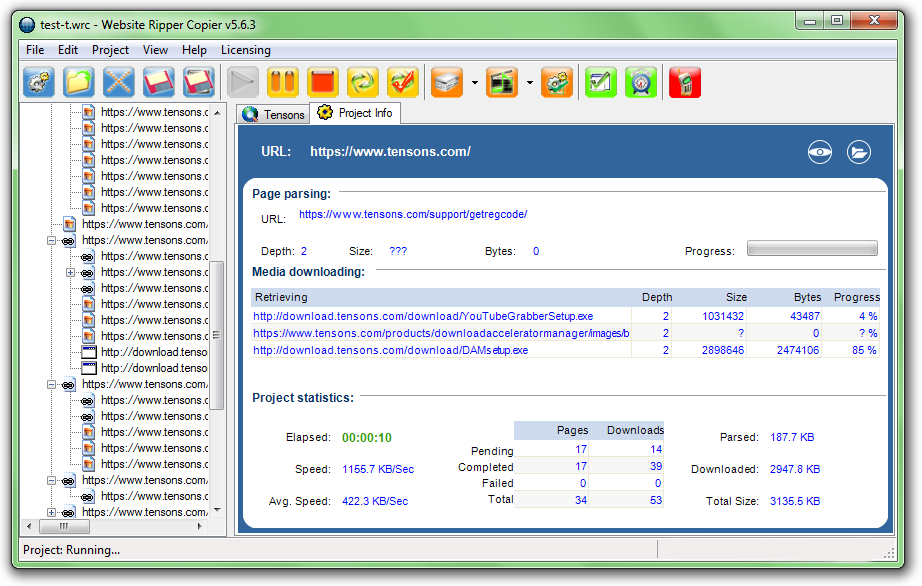
Task: Stop the project with the red square icon
Action: (323, 82)
